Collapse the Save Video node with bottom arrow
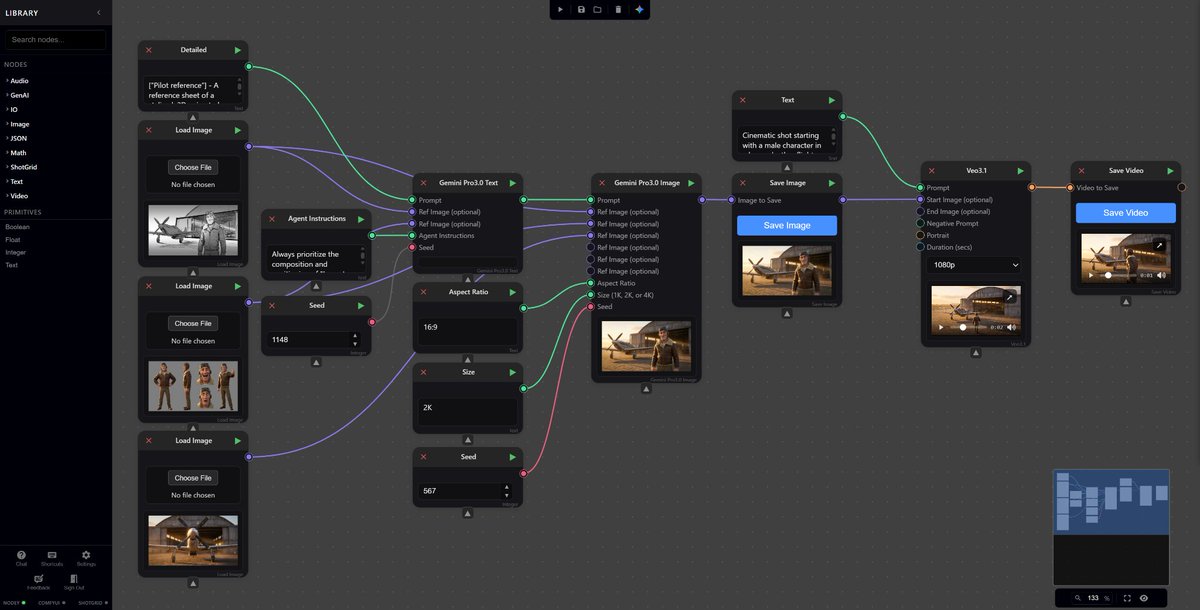 click(x=1126, y=301)
